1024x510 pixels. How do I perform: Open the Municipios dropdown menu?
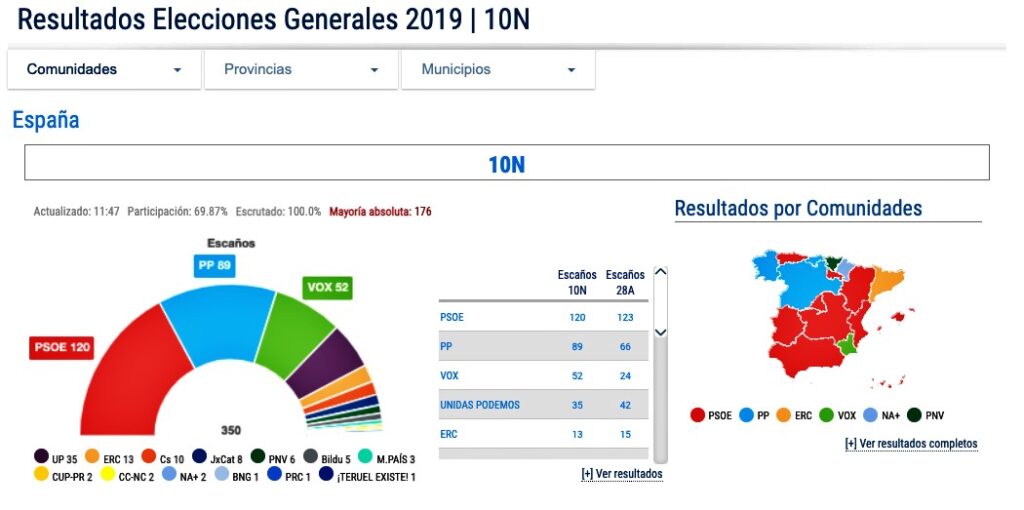coord(498,70)
